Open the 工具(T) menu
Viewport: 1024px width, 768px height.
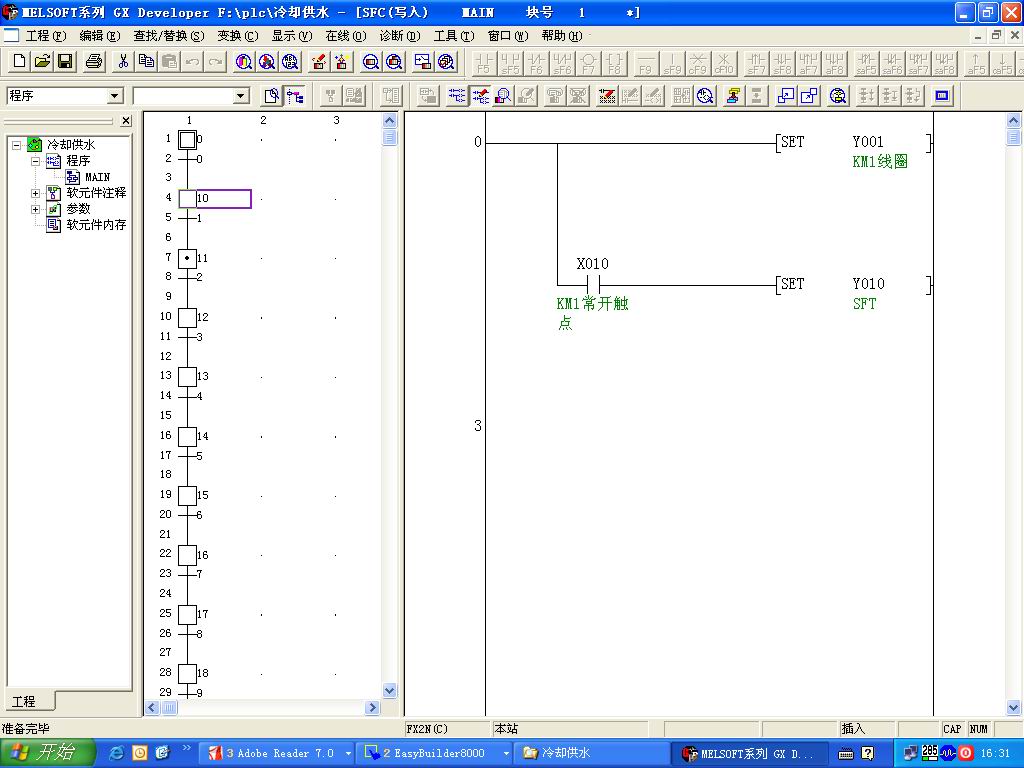[453, 36]
